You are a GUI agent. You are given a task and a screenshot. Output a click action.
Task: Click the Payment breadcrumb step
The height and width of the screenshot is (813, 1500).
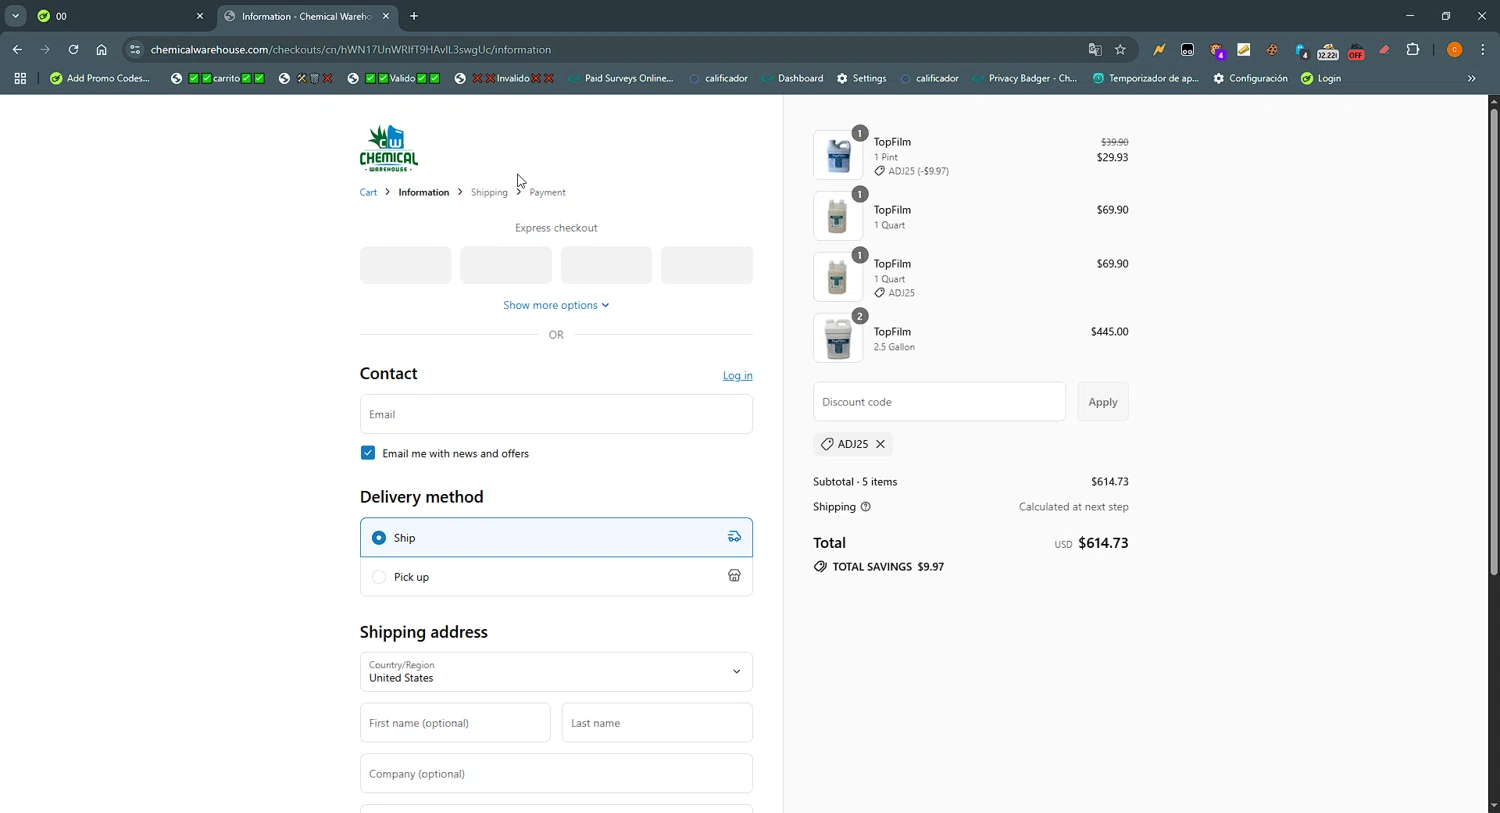pos(547,192)
